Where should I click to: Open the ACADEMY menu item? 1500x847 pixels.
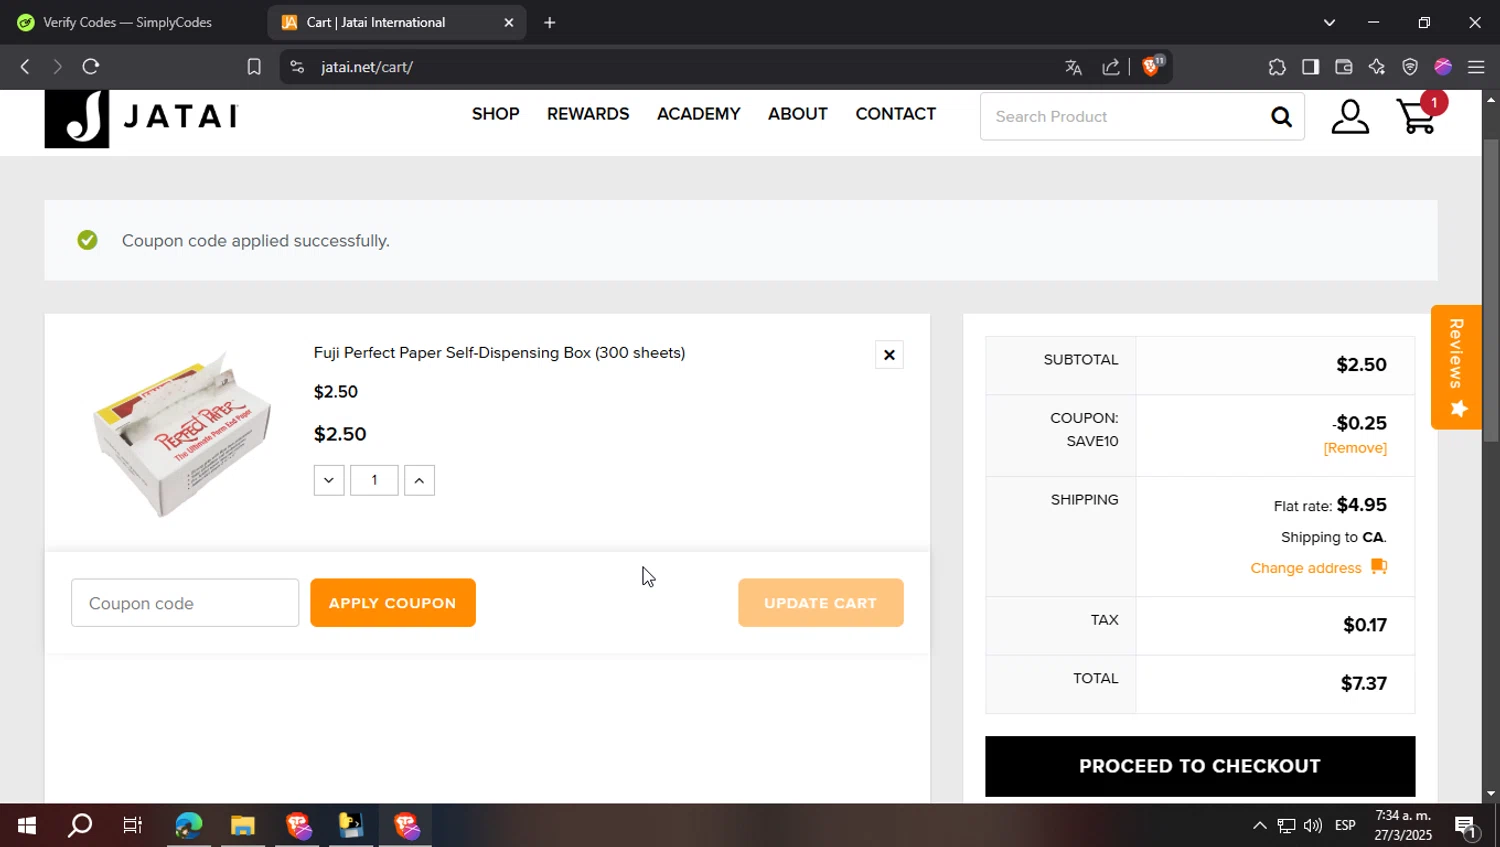(698, 114)
